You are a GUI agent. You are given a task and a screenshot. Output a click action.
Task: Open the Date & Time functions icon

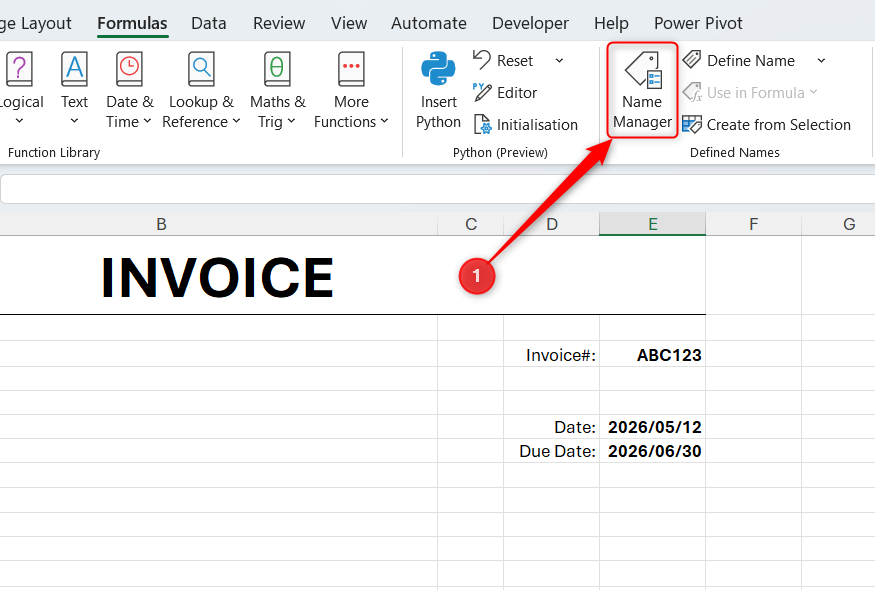point(129,69)
